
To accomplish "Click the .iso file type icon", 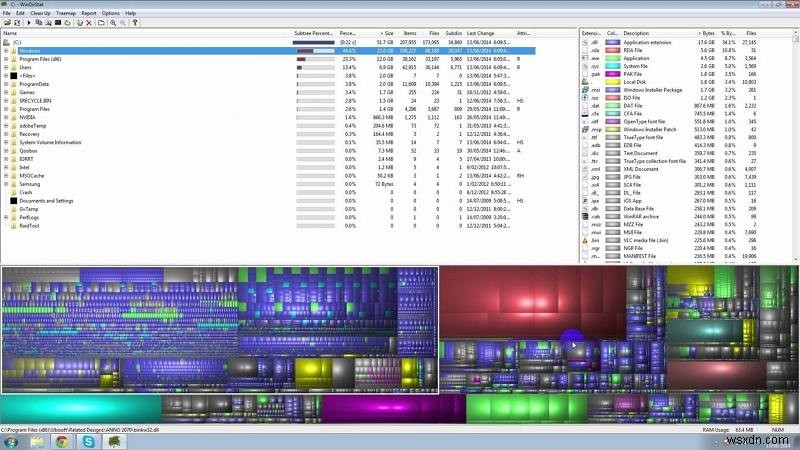I will (585, 97).
